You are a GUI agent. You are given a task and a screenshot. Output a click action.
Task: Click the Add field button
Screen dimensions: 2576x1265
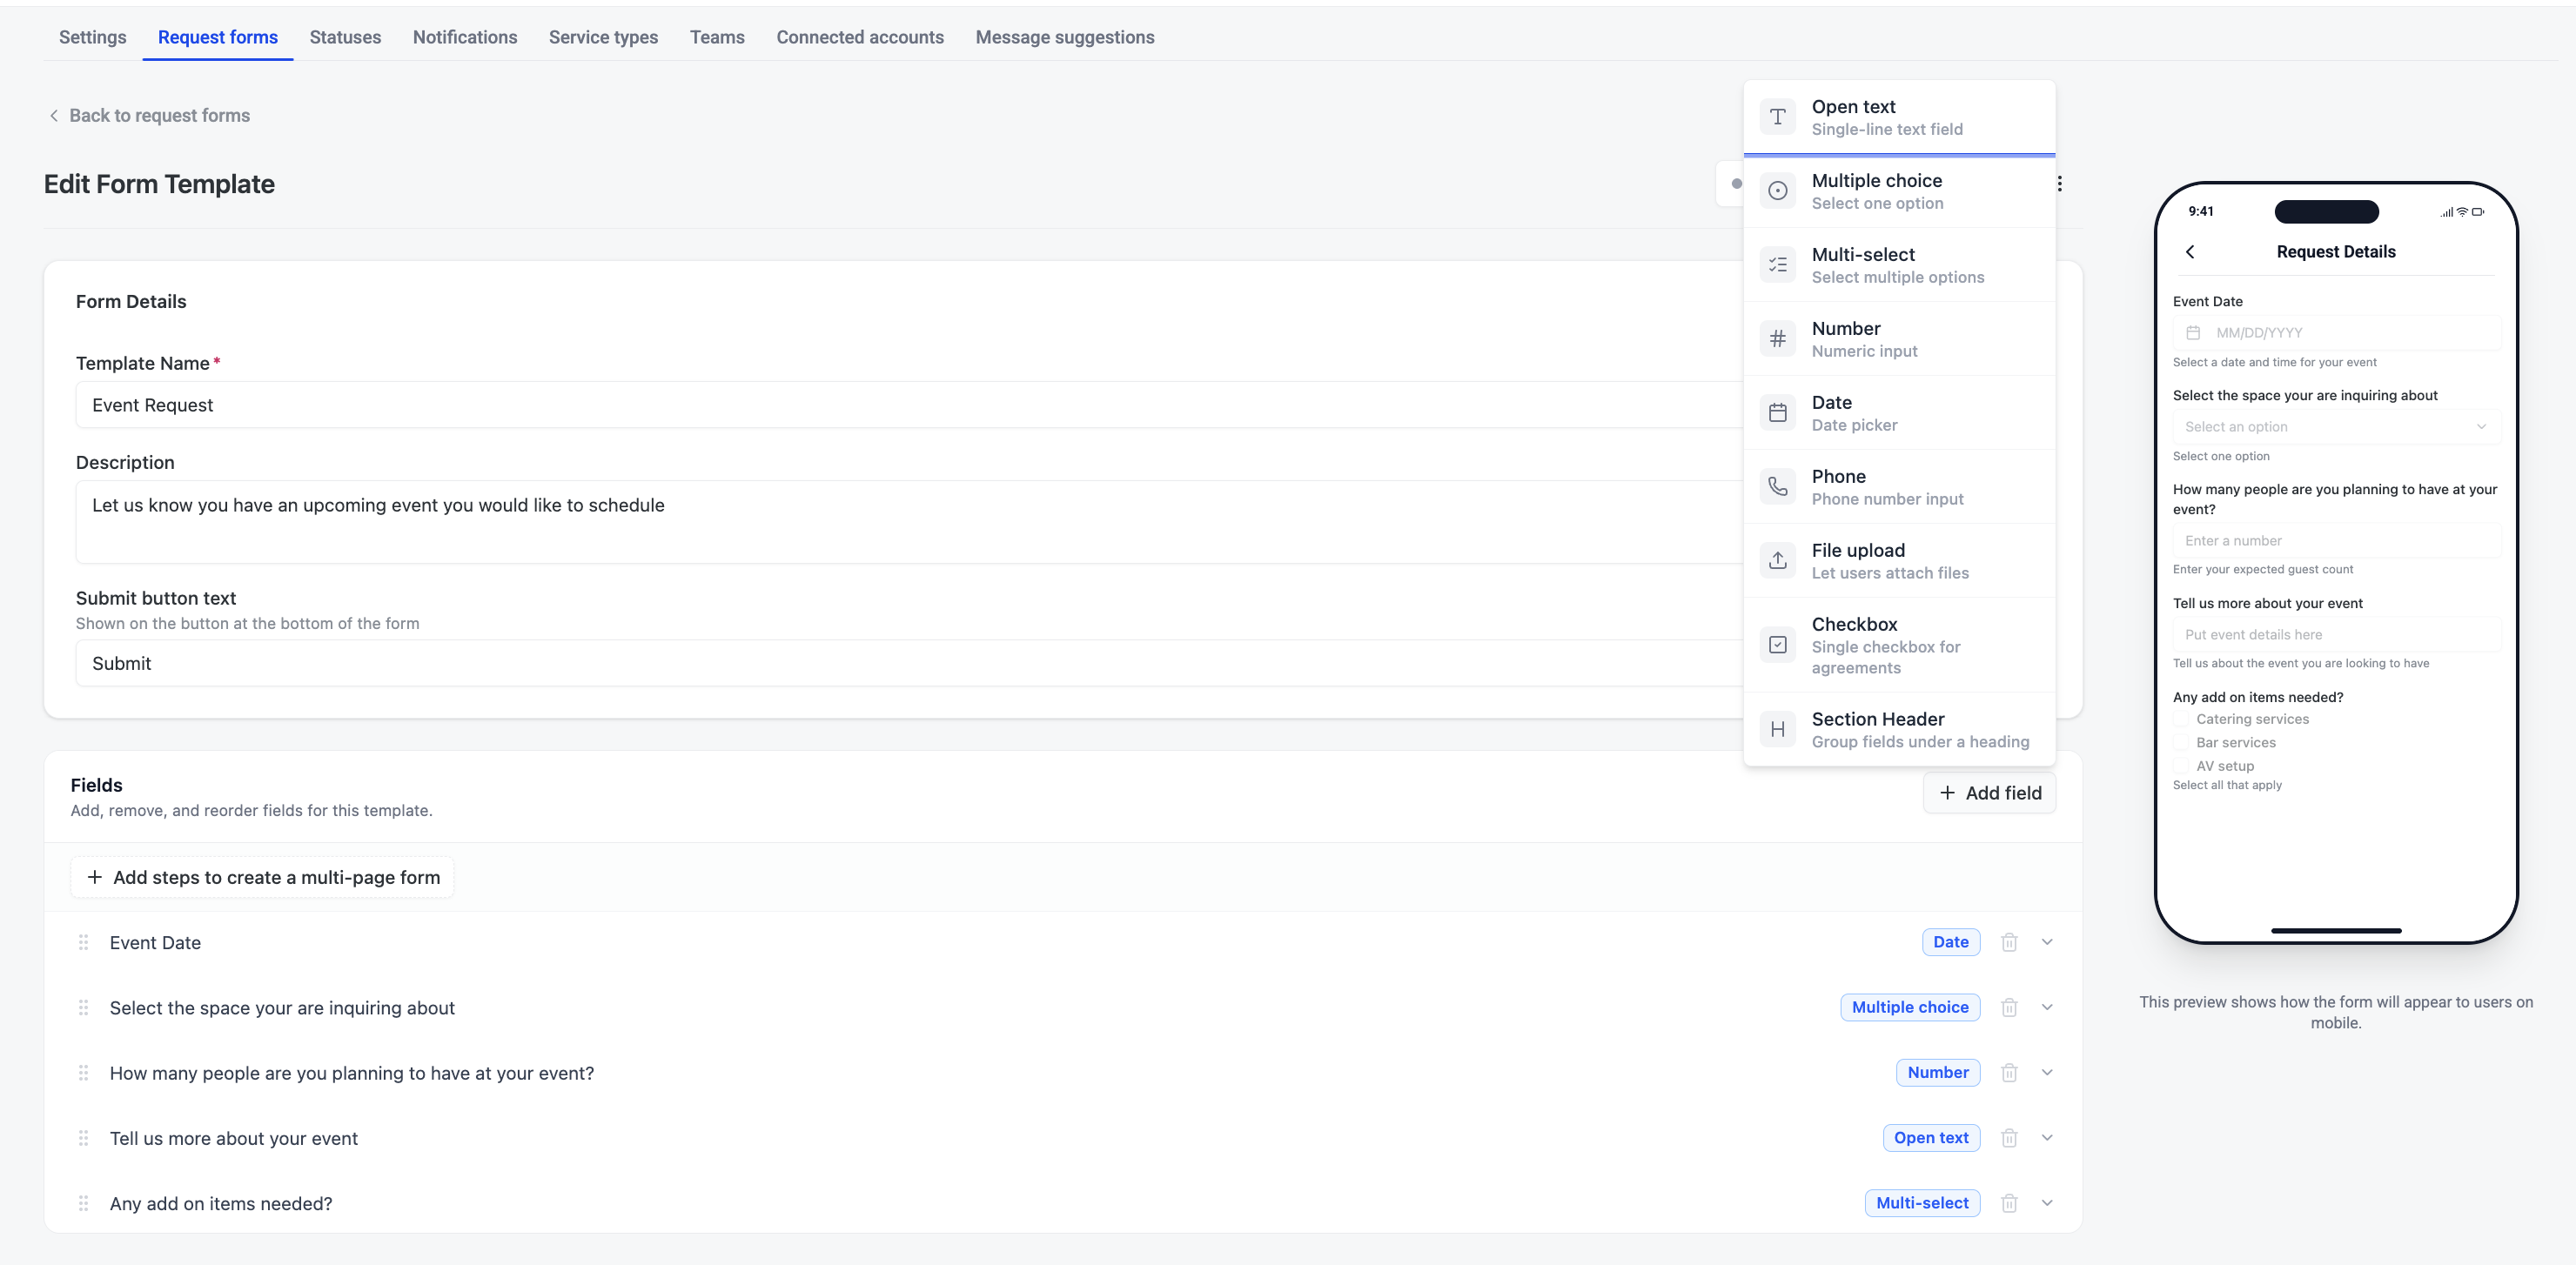tap(1989, 793)
